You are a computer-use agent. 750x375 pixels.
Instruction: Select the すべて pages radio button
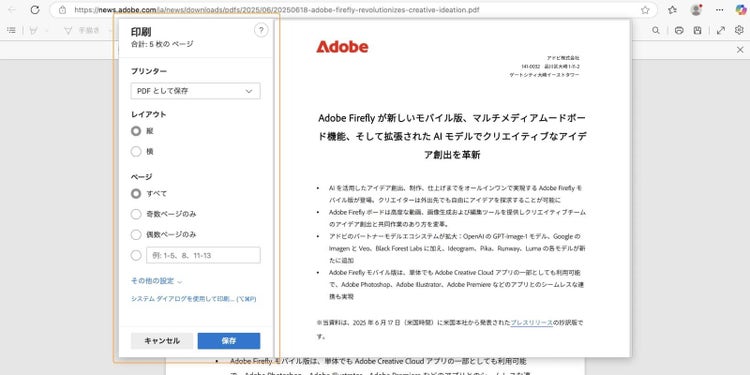click(x=136, y=194)
